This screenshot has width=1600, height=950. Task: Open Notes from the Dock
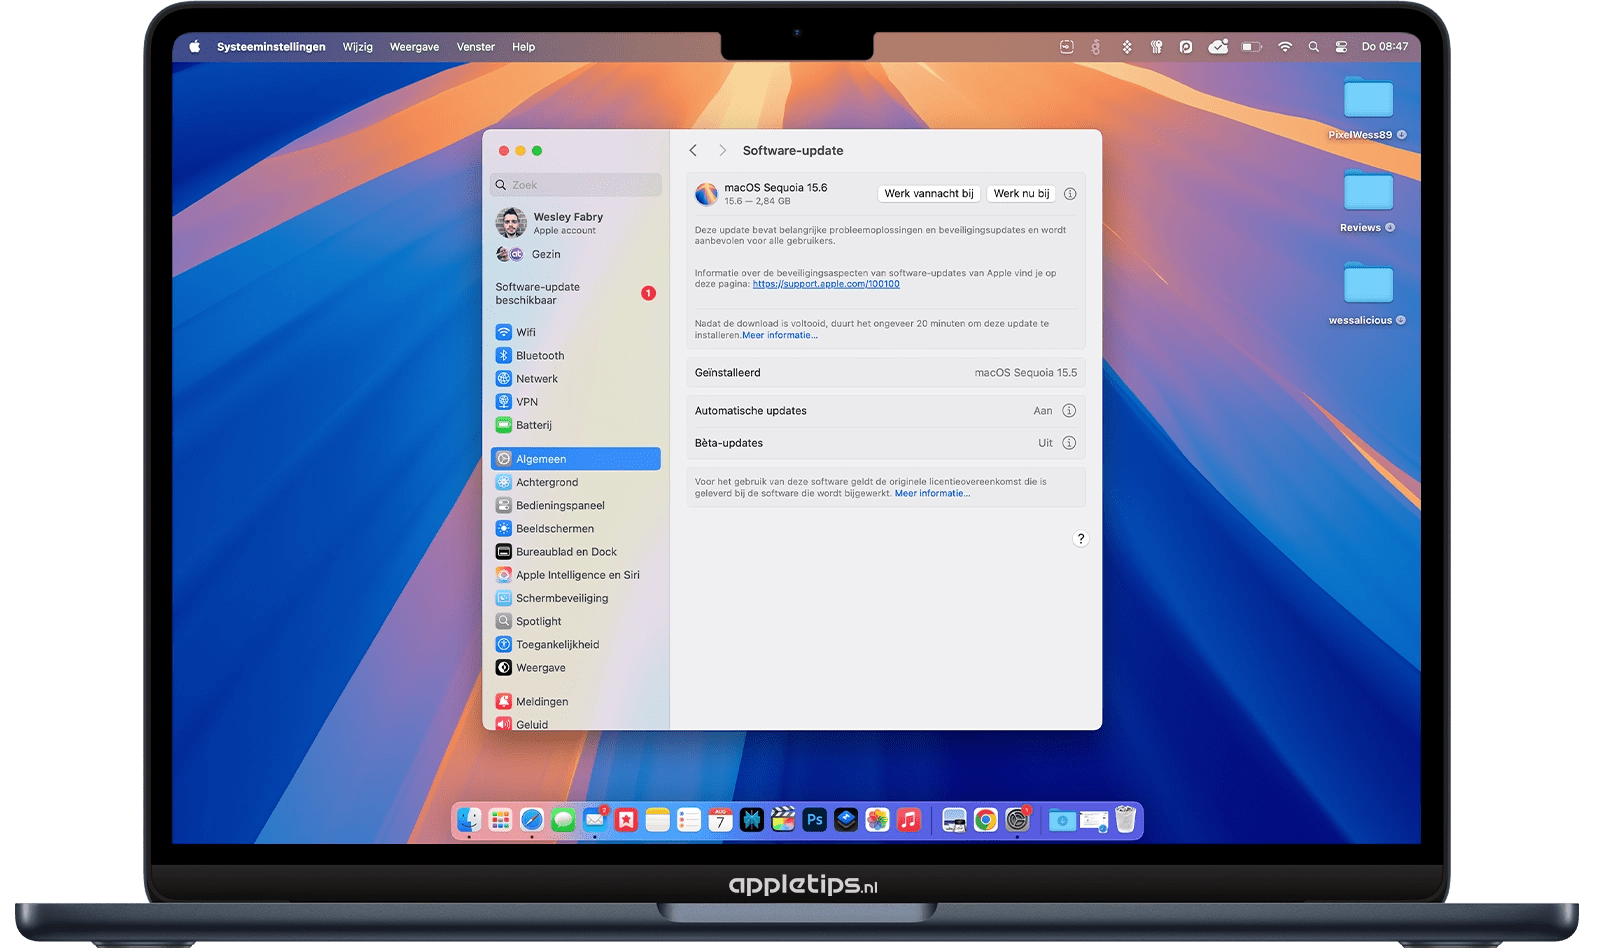(x=657, y=820)
